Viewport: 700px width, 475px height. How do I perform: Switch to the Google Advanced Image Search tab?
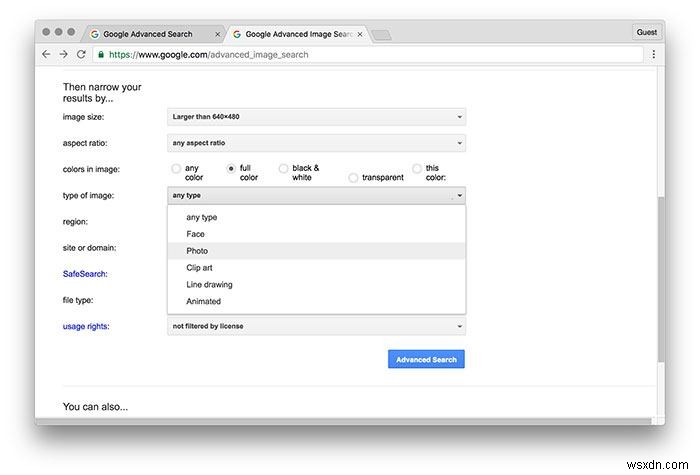(x=299, y=34)
